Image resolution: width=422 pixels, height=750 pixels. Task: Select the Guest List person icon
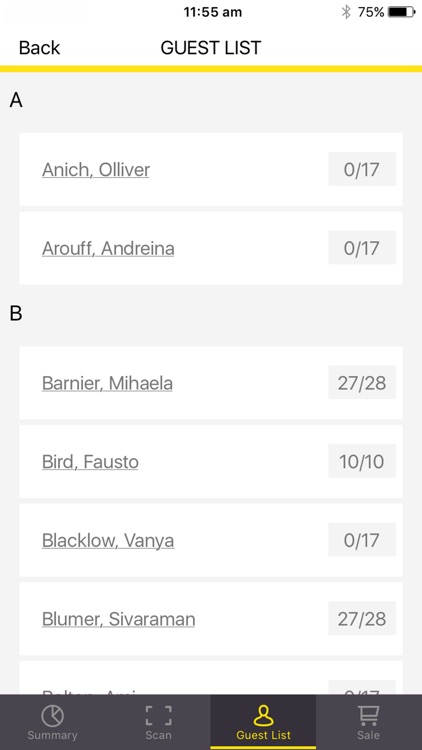pos(263,716)
